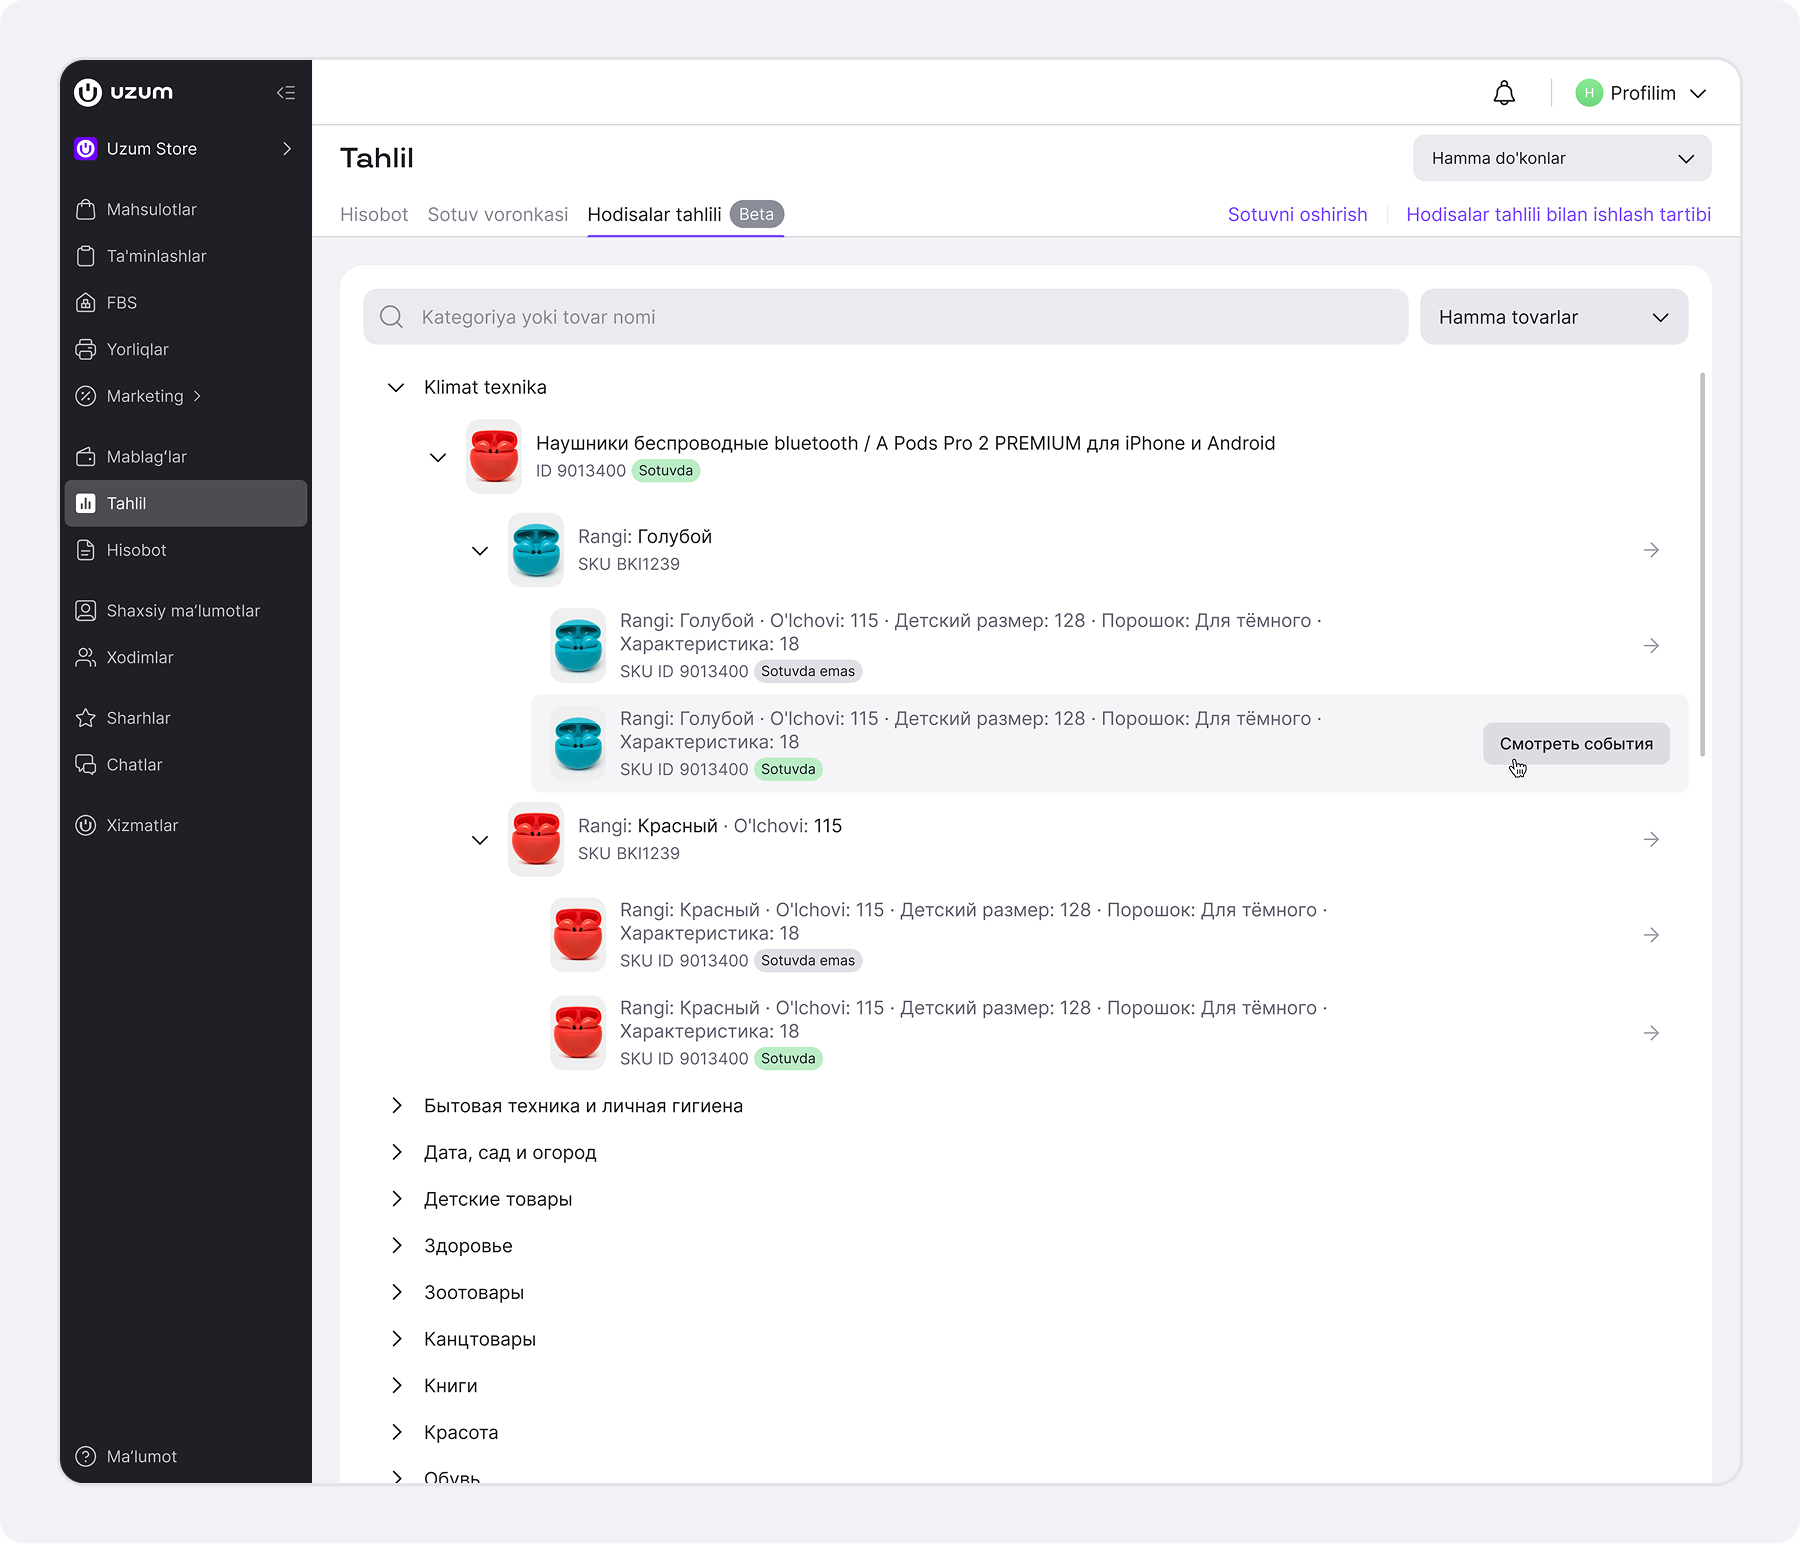Switch to Sotuv voronkasi tab
This screenshot has height=1544, width=1800.
point(498,215)
